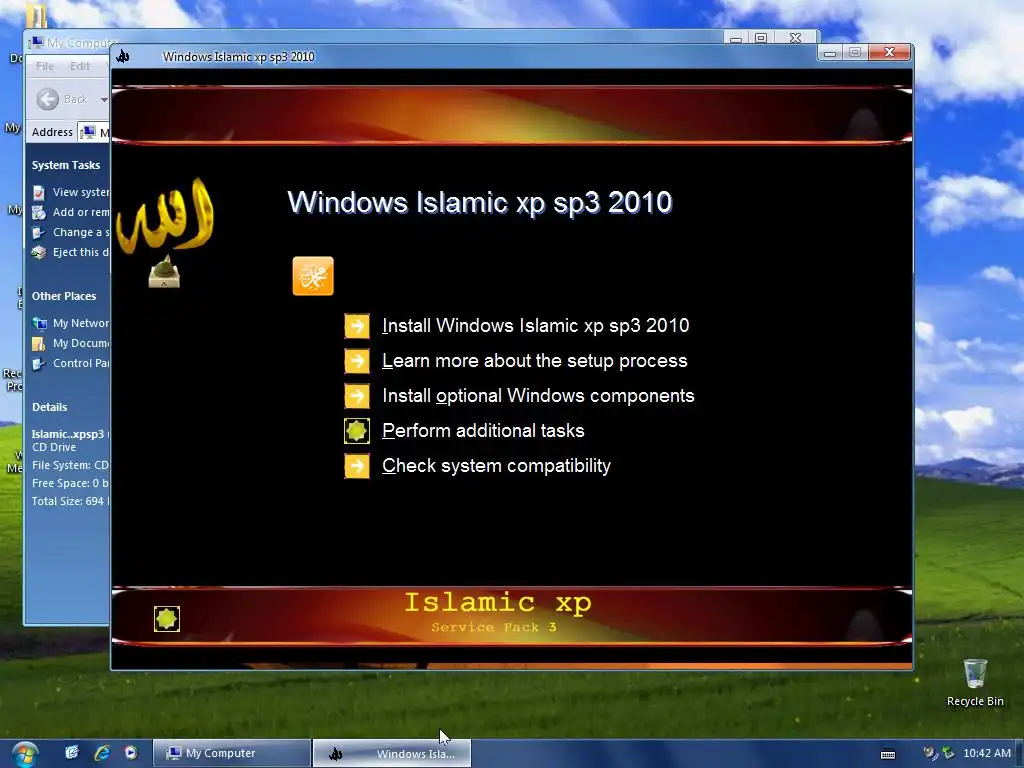Click arrow icon beside Learn more about setup
Screen dimensions: 1024x768
pos(357,360)
